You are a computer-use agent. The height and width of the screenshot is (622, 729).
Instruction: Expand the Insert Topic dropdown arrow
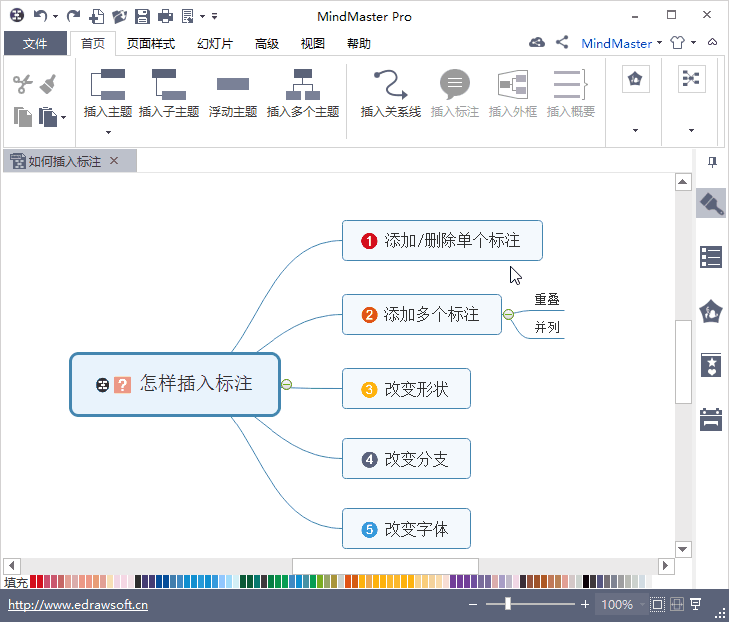108,131
